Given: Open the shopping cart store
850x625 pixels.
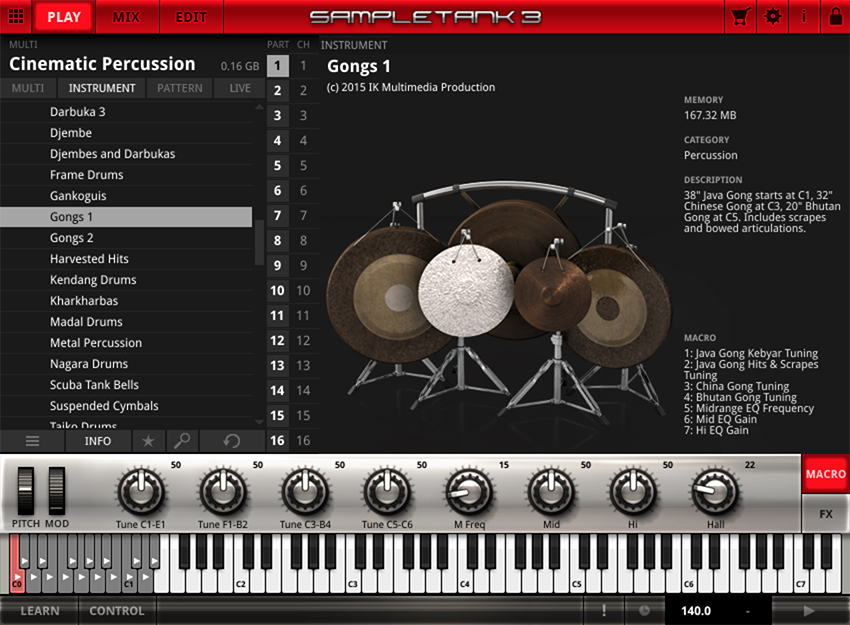Looking at the screenshot, I should coord(741,16).
